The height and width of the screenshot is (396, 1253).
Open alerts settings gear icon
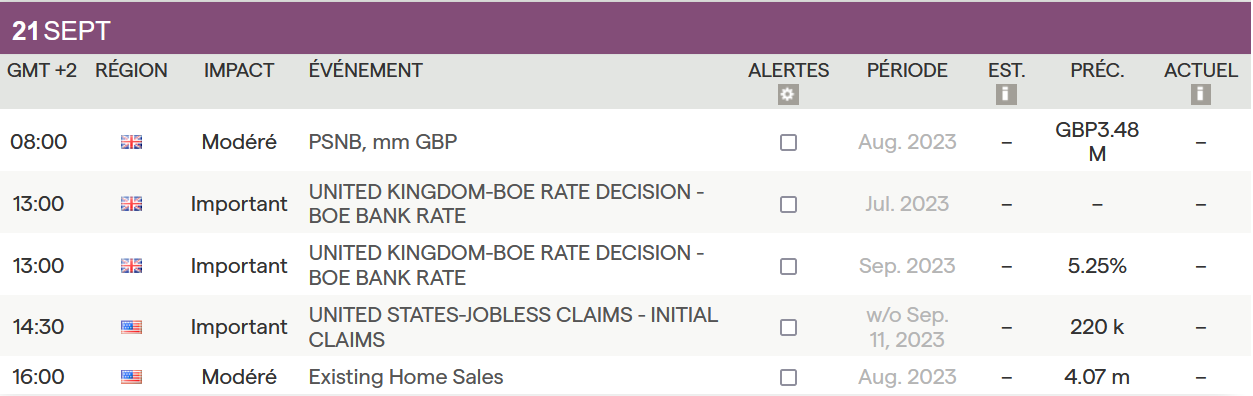click(788, 95)
